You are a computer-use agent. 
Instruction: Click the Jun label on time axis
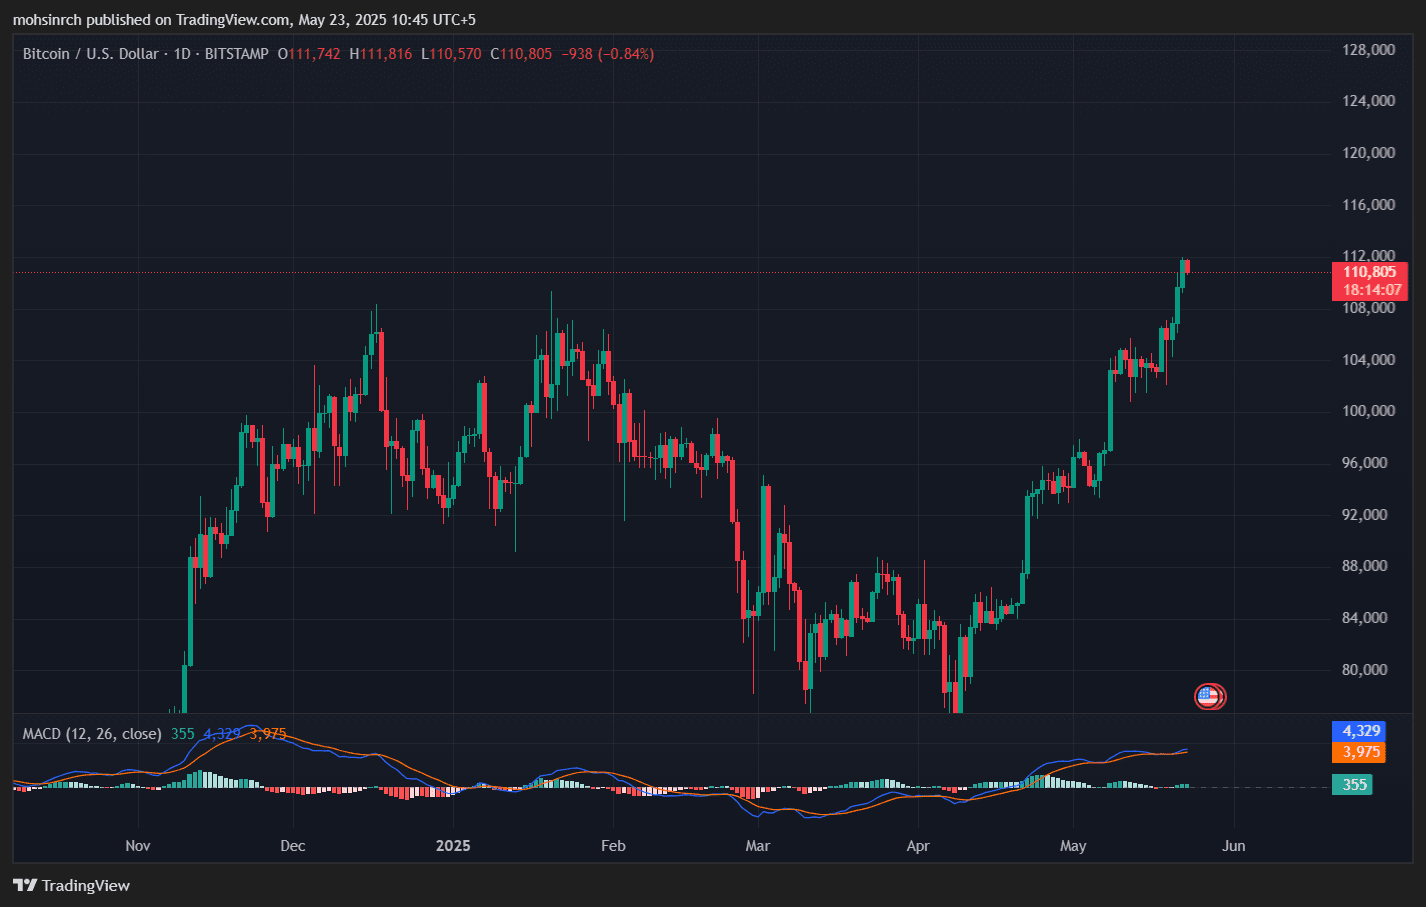1234,846
